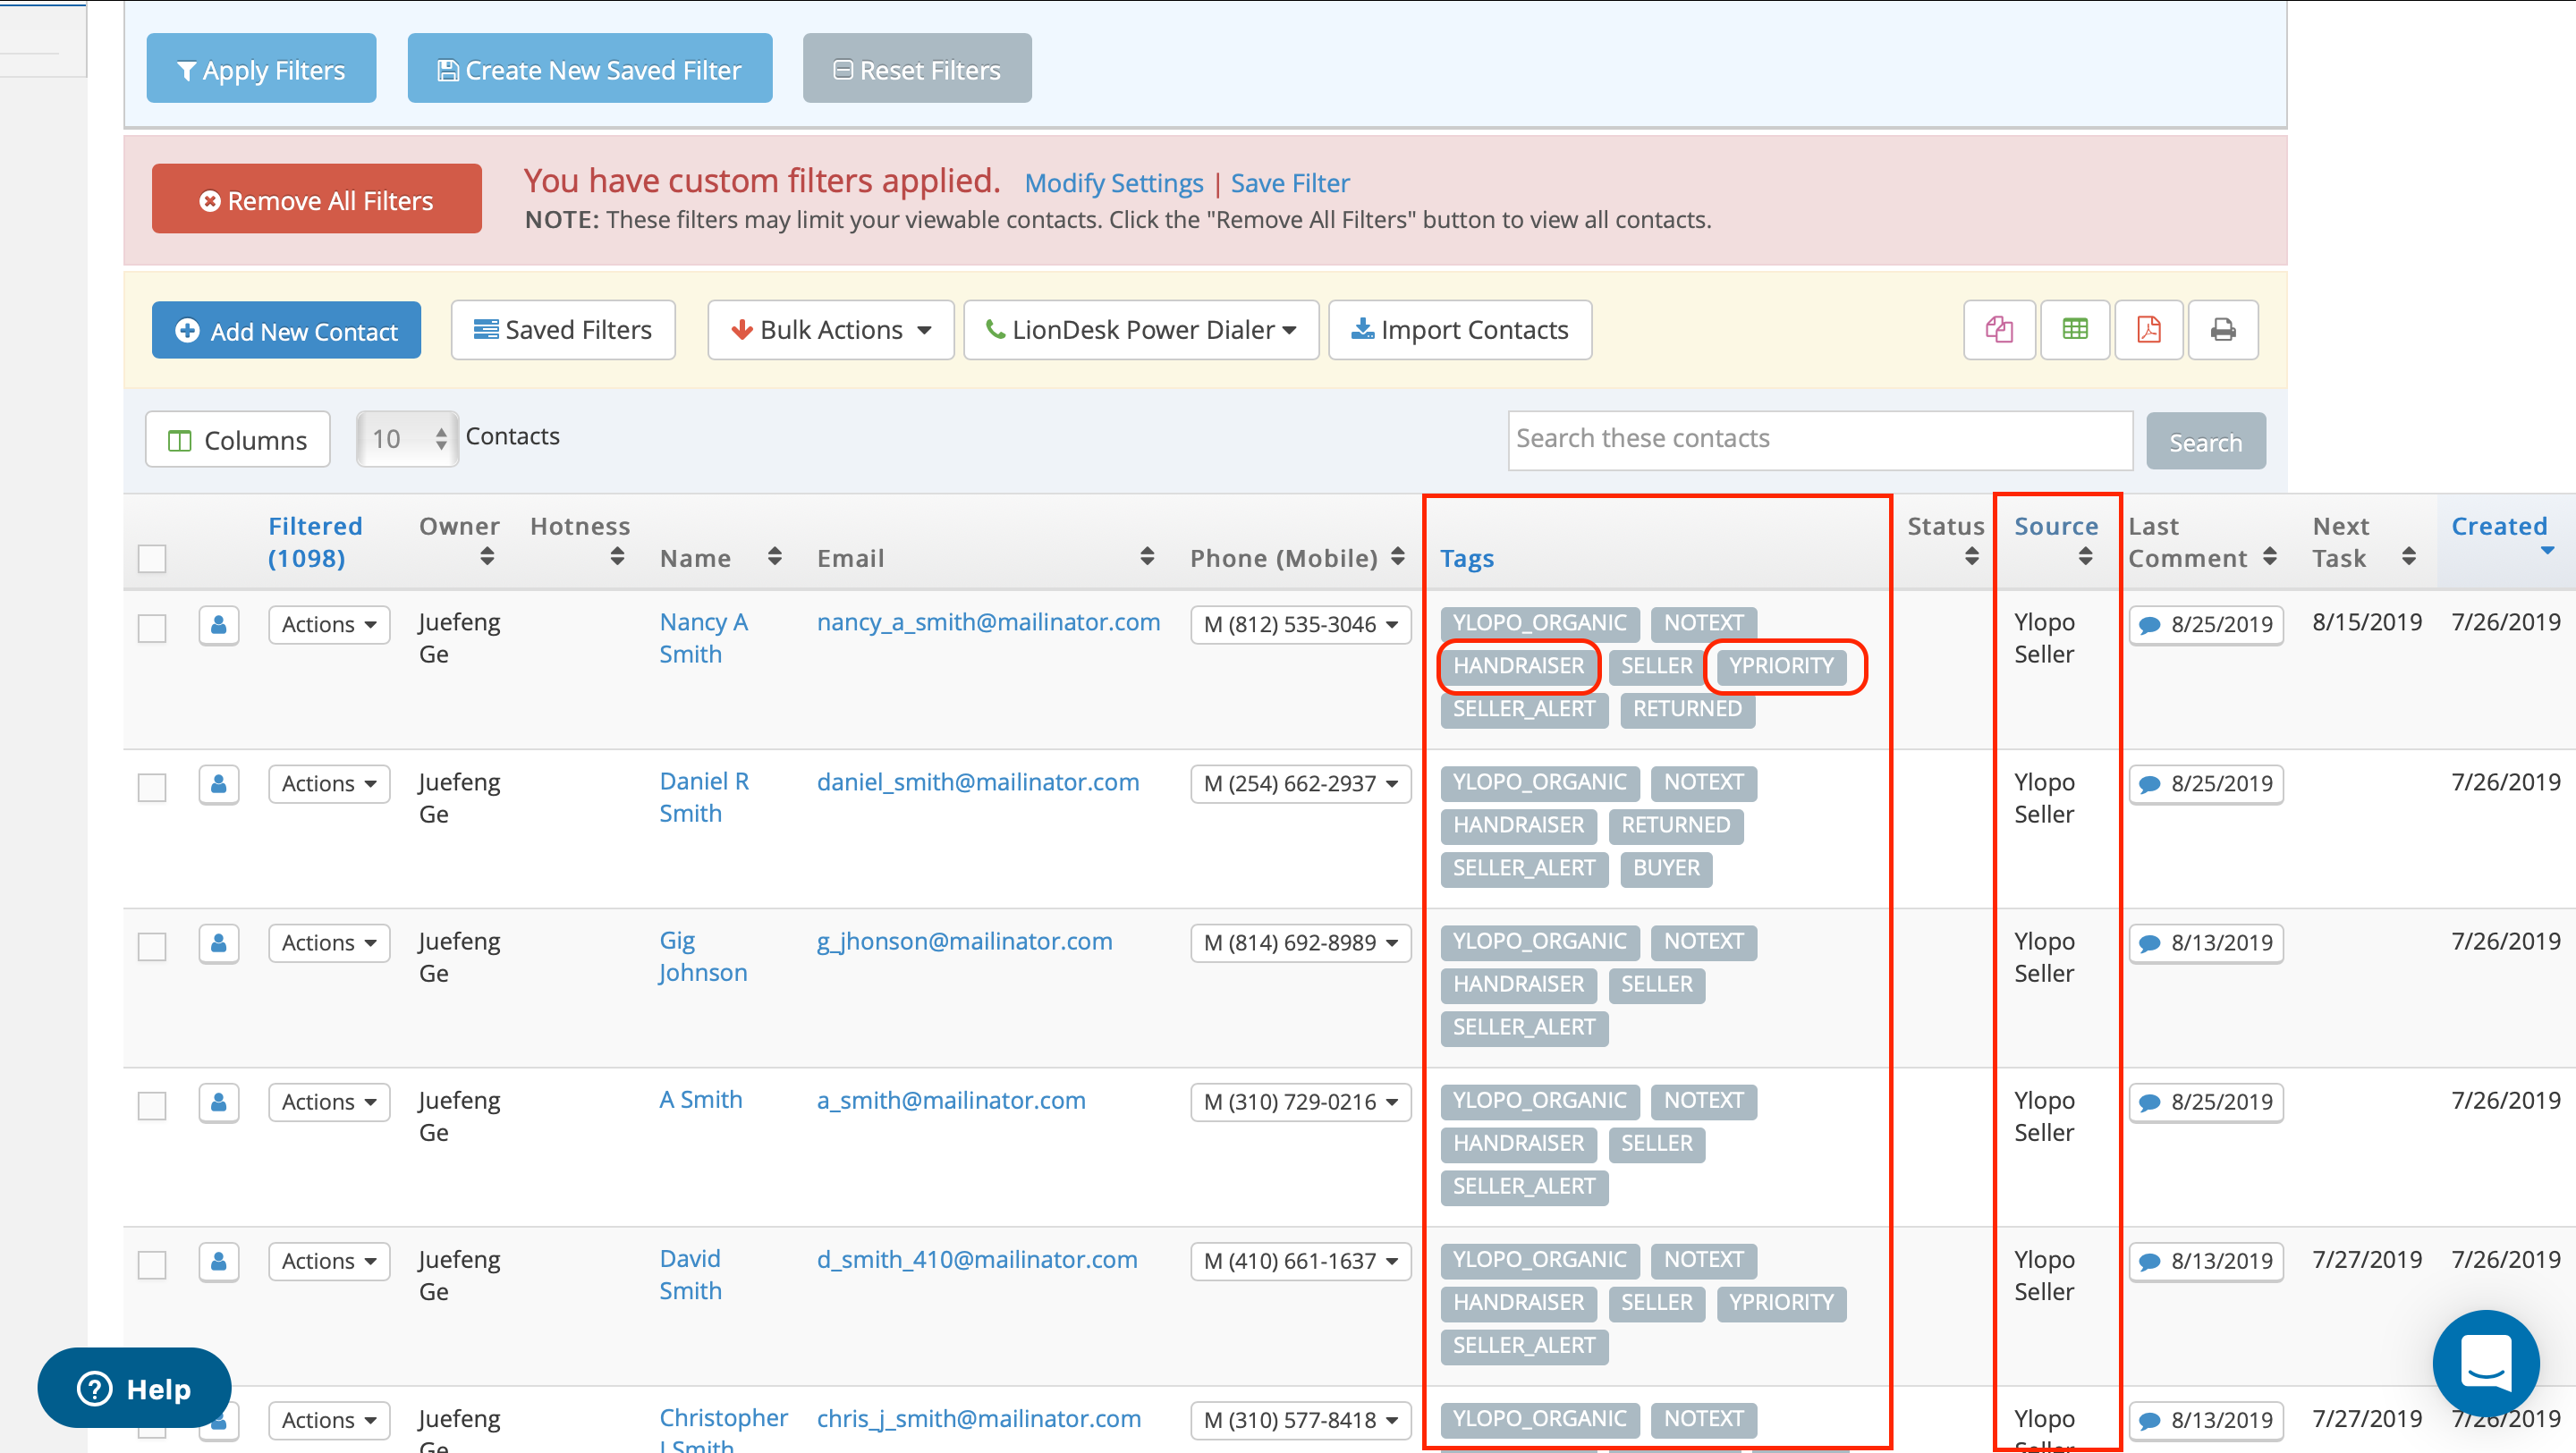Check the Daniel R Smith row checkbox
This screenshot has width=2576, height=1453.
[152, 787]
